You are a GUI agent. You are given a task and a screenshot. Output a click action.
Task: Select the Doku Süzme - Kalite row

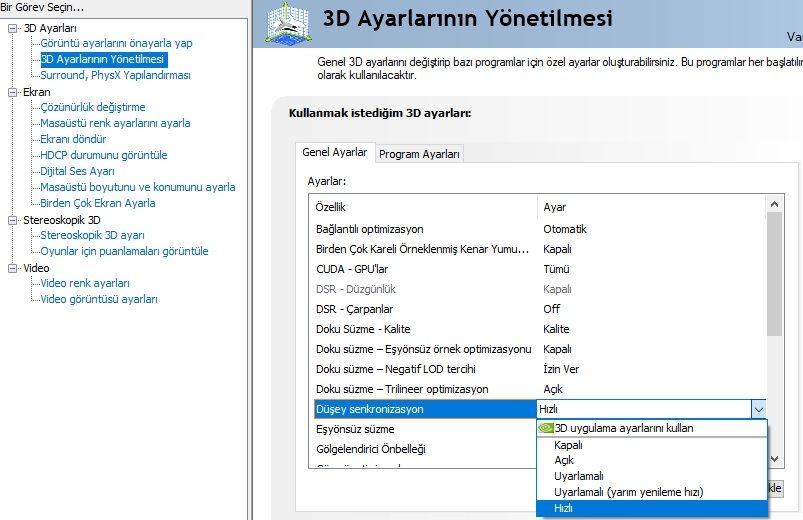click(x=538, y=329)
